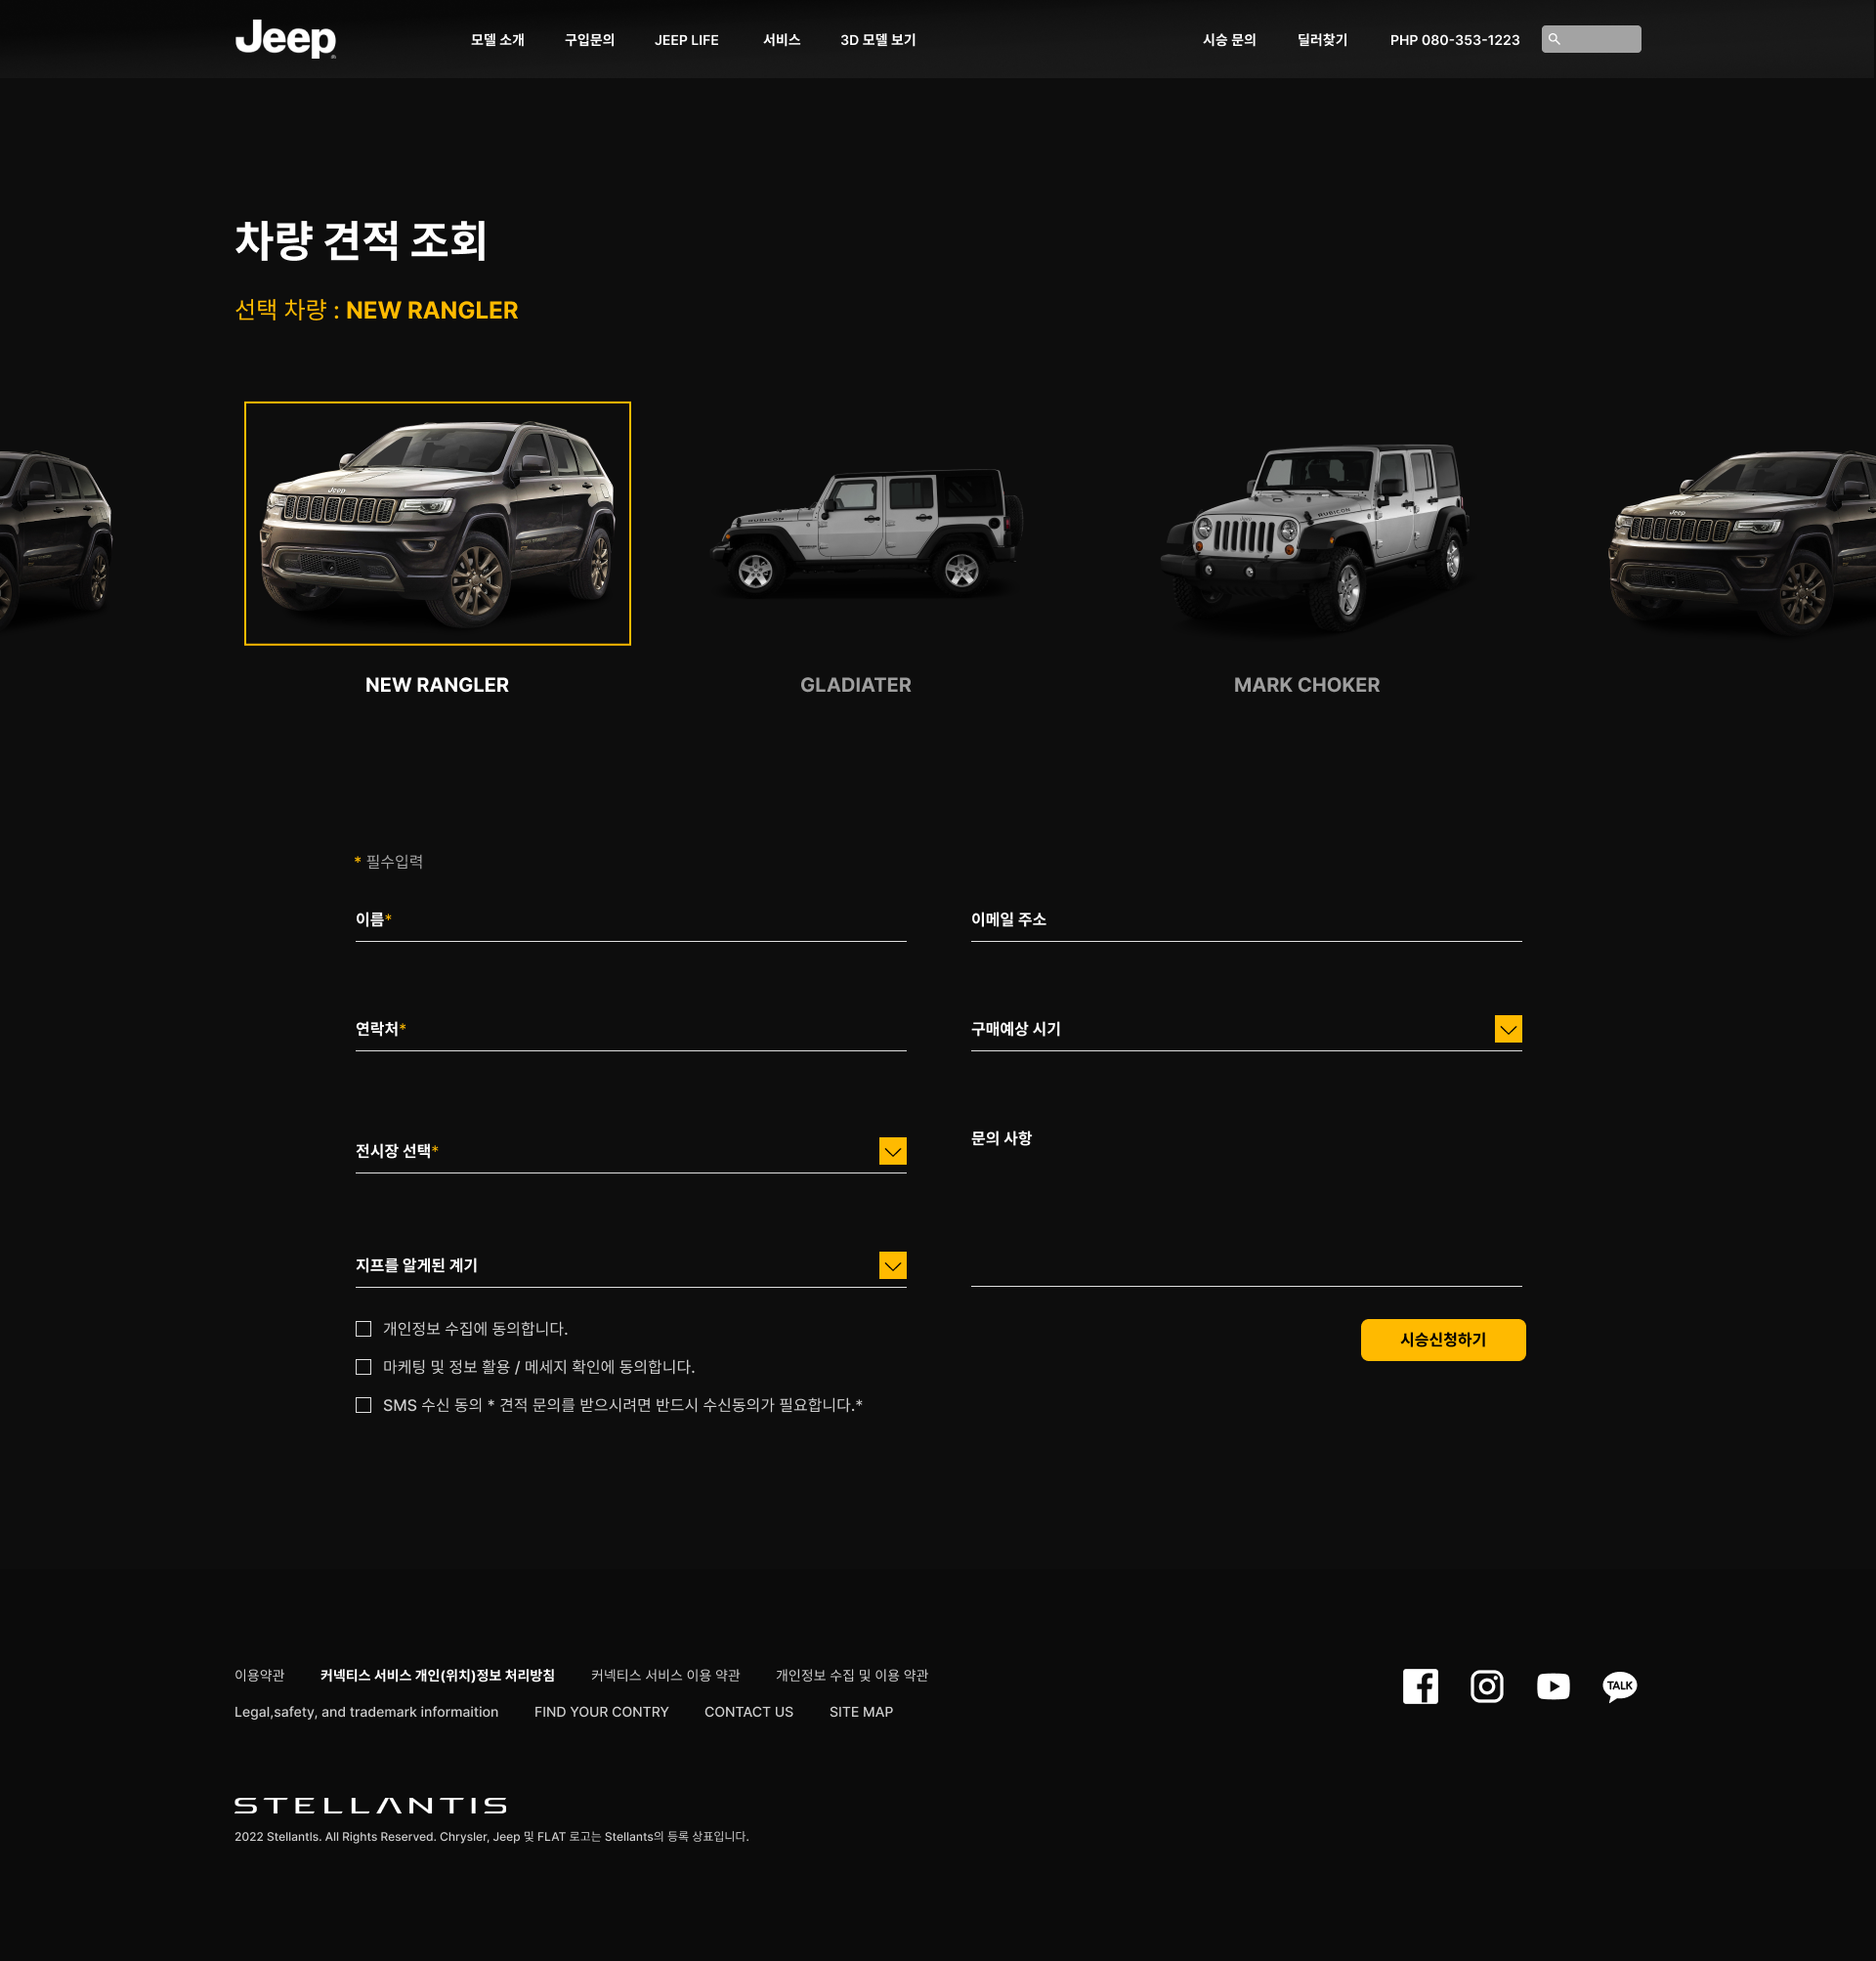Click the SITE MAP link
The width and height of the screenshot is (1876, 1961).
[x=860, y=1712]
